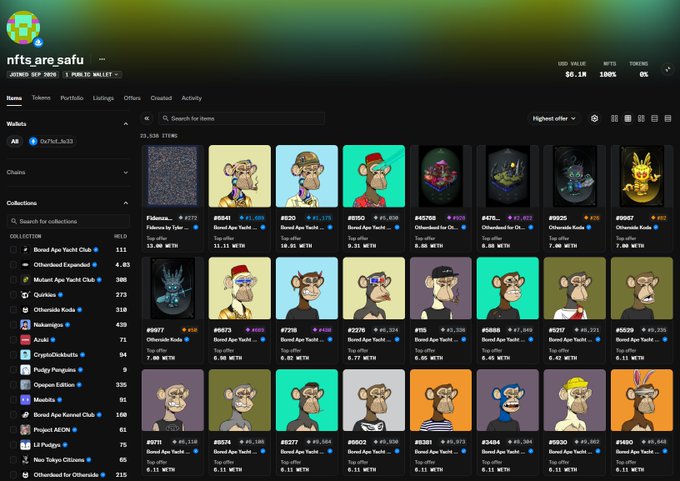
Task: Click the CryptoDickbutts collection logo
Action: tap(26, 355)
